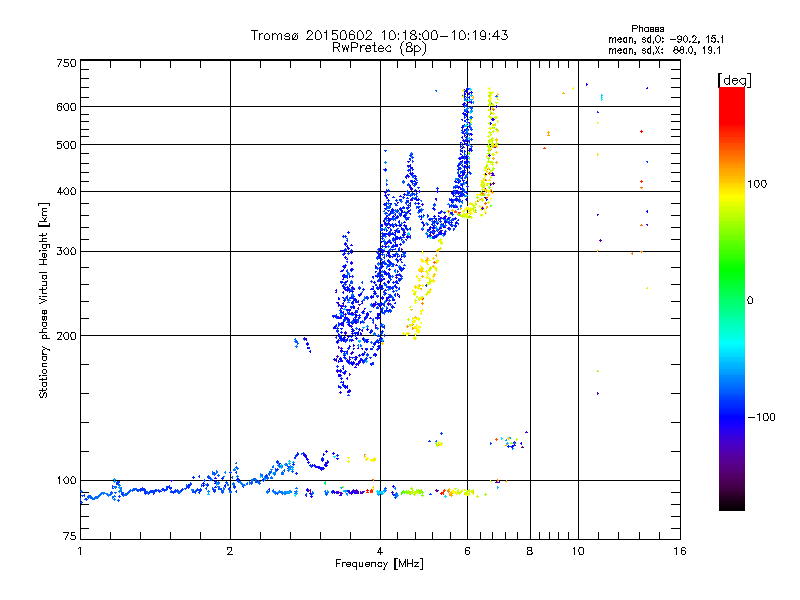Screen dimensions: 800x600
Task: Click the y-axis tick label '750'
Action: click(x=66, y=63)
